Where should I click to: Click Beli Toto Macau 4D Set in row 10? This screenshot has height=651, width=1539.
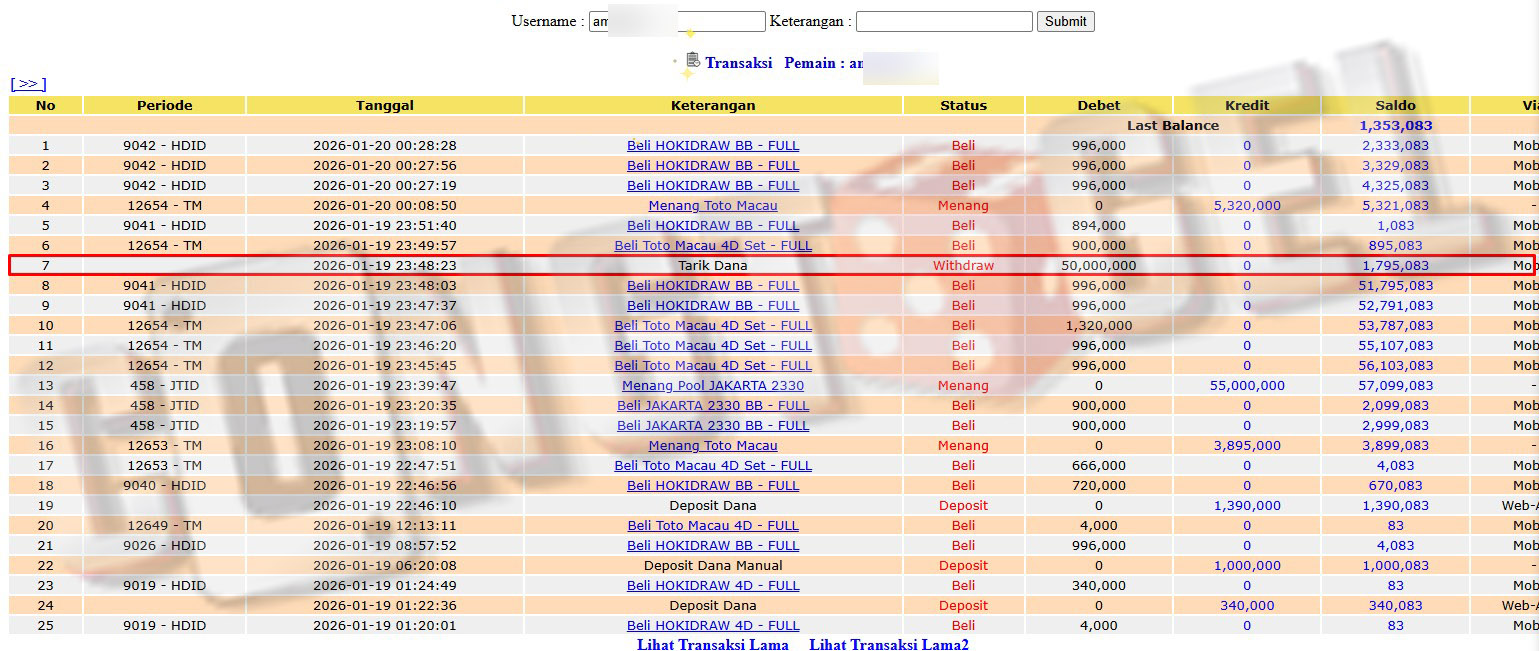point(712,325)
